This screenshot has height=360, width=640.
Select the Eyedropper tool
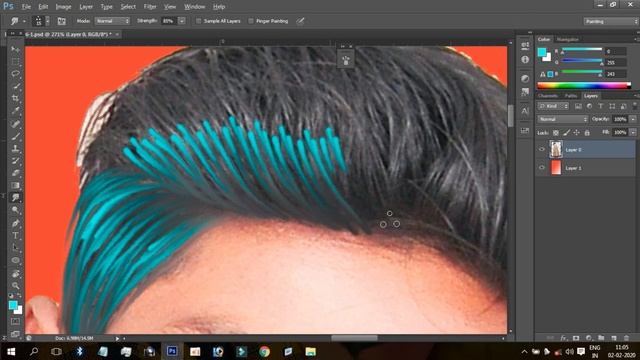coord(16,111)
